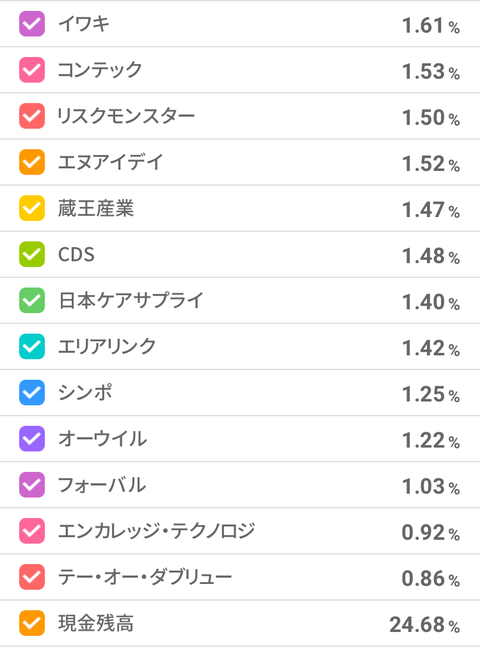Click the 24.68% cash balance value

tap(425, 624)
